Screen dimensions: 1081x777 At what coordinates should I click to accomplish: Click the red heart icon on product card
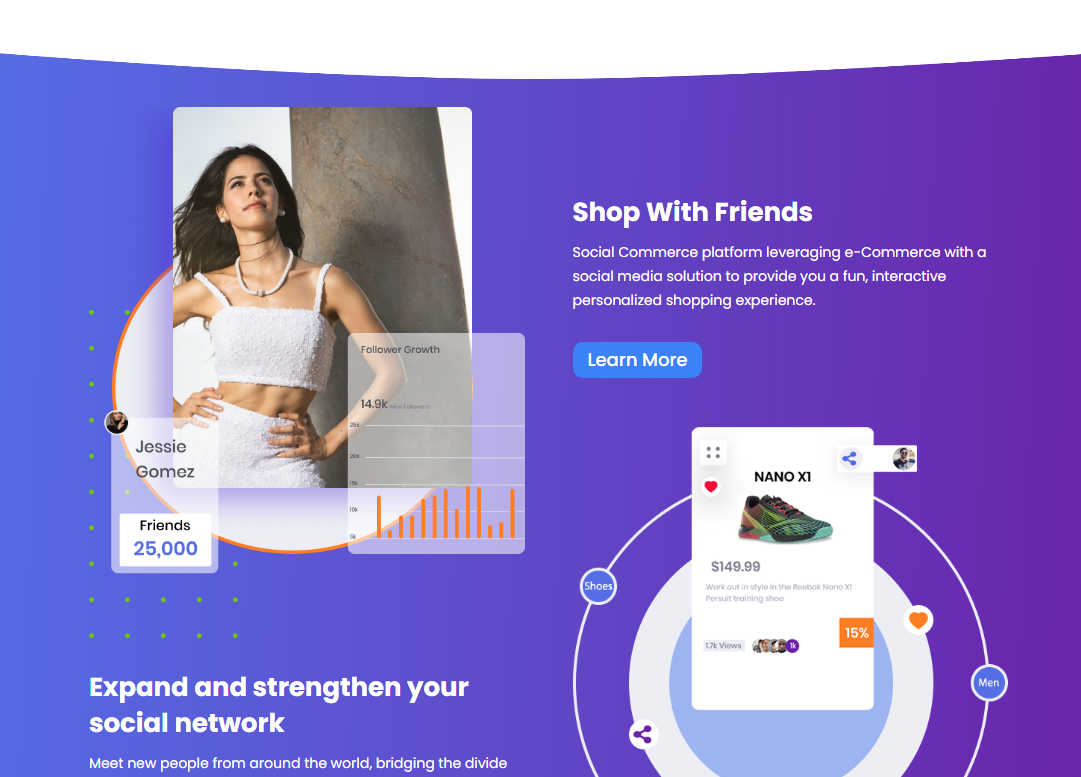coord(711,486)
